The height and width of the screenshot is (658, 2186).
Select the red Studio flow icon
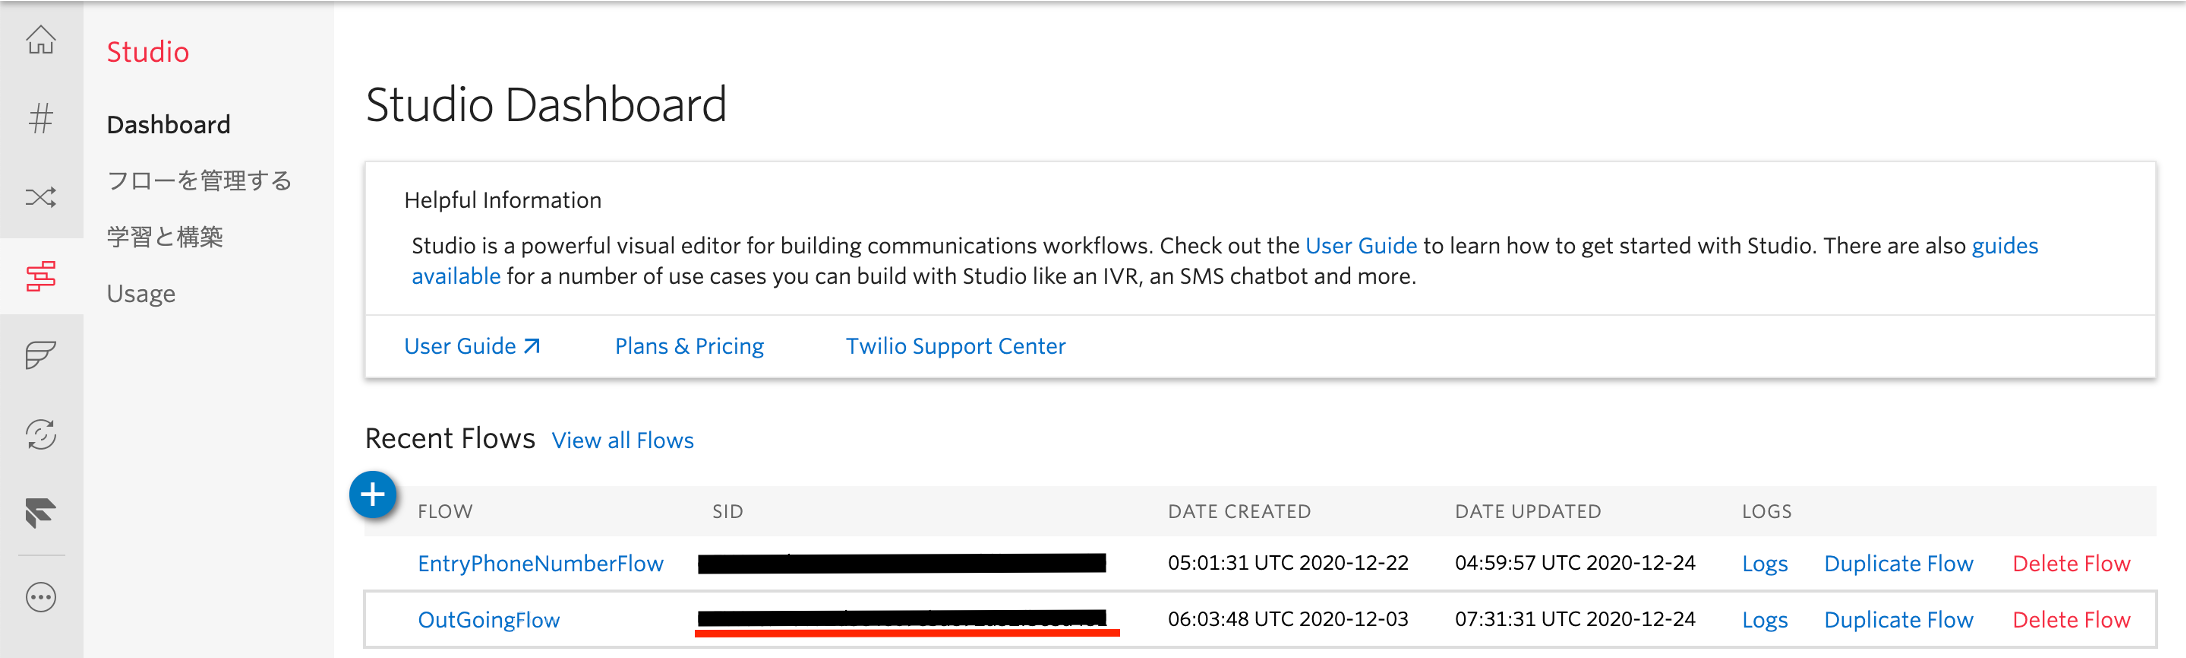pos(41,276)
